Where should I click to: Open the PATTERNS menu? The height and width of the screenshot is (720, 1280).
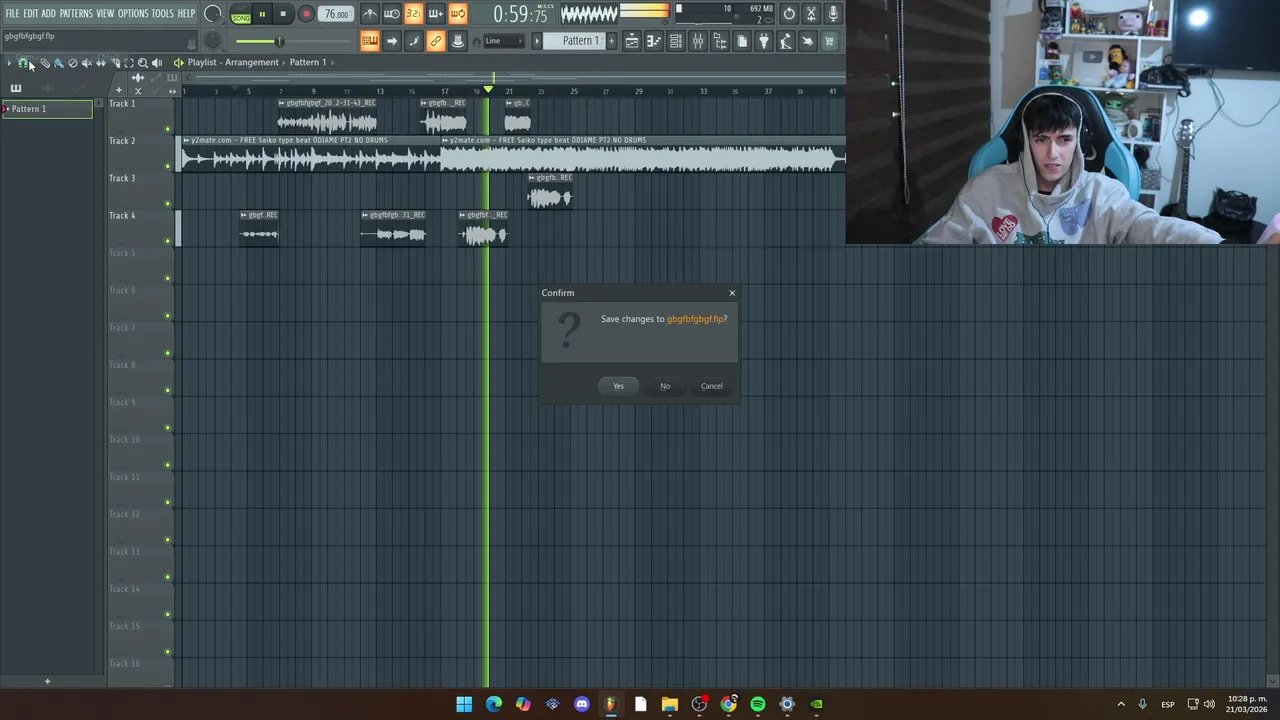coord(76,14)
